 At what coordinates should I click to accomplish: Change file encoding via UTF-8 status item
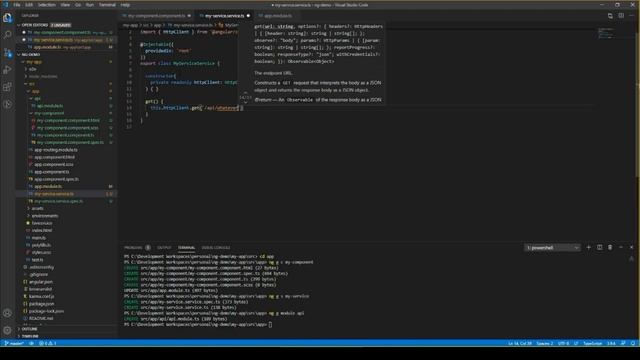tap(563, 343)
